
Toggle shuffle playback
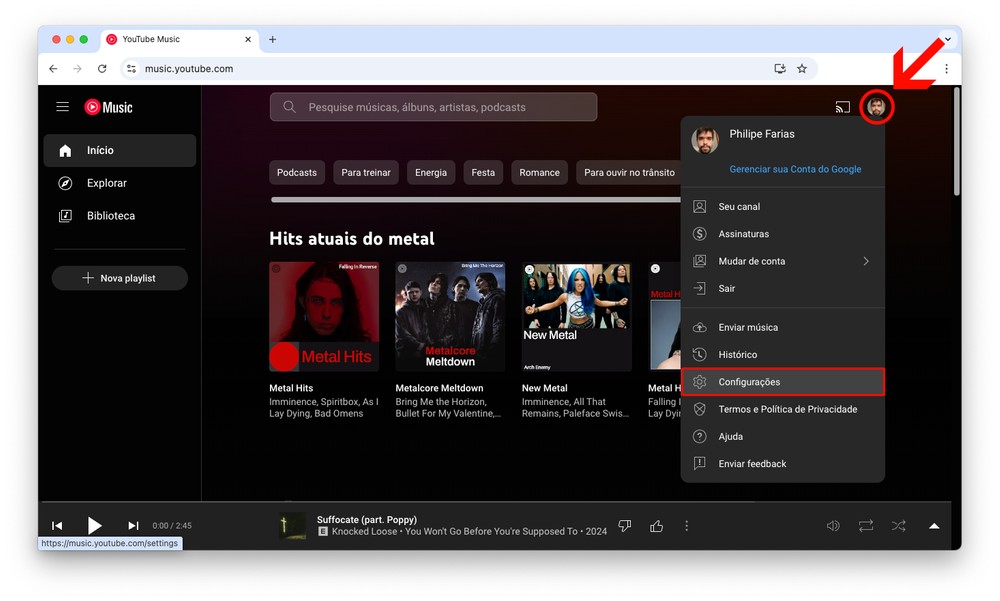[x=899, y=525]
